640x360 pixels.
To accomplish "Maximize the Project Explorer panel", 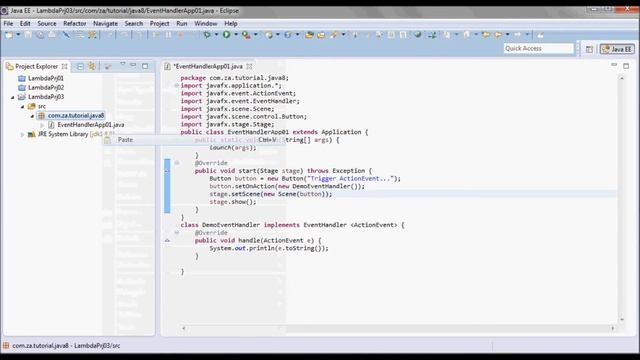I will pos(145,66).
